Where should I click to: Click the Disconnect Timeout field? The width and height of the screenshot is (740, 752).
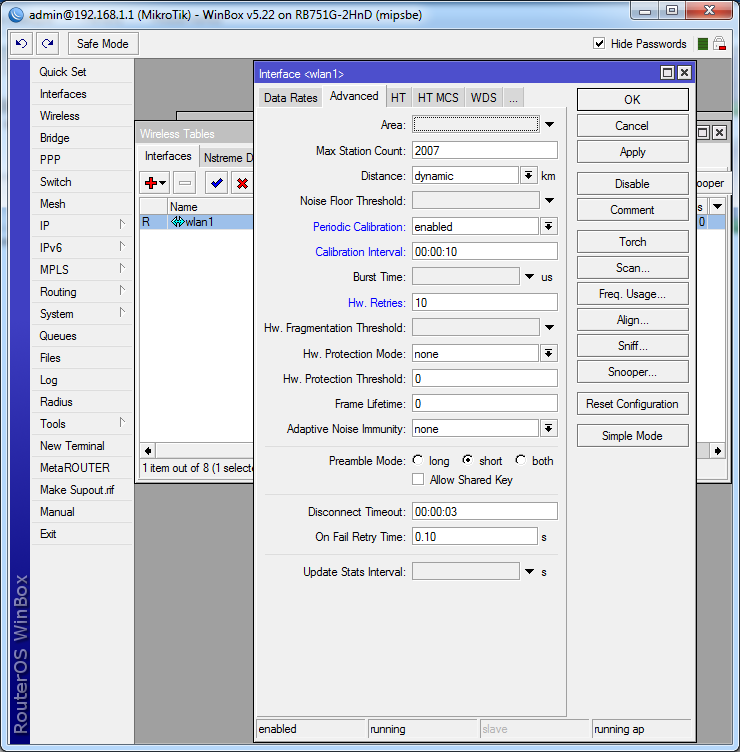(485, 511)
